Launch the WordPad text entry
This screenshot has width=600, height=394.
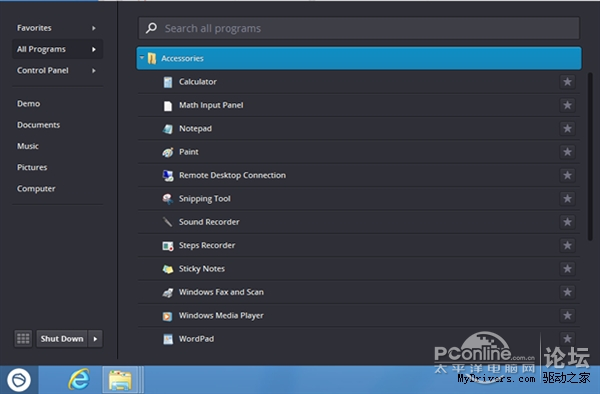point(196,339)
